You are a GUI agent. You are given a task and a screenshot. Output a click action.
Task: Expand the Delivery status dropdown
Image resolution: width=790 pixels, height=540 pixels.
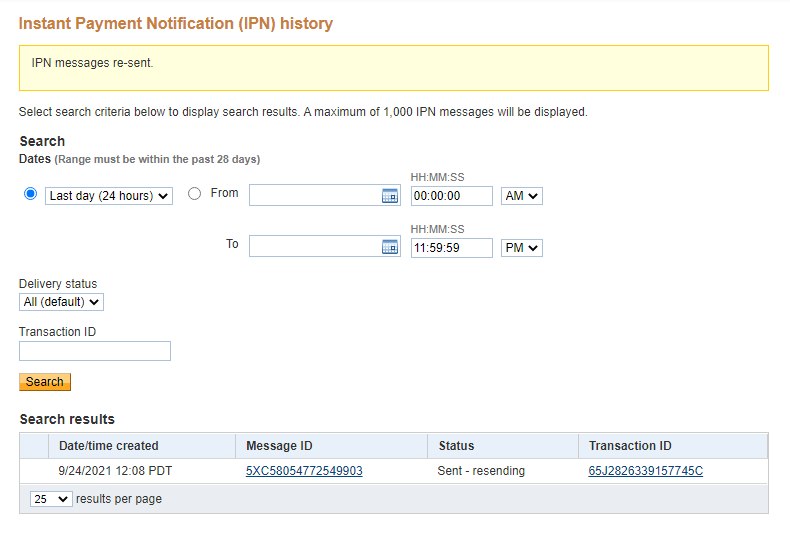[61, 301]
